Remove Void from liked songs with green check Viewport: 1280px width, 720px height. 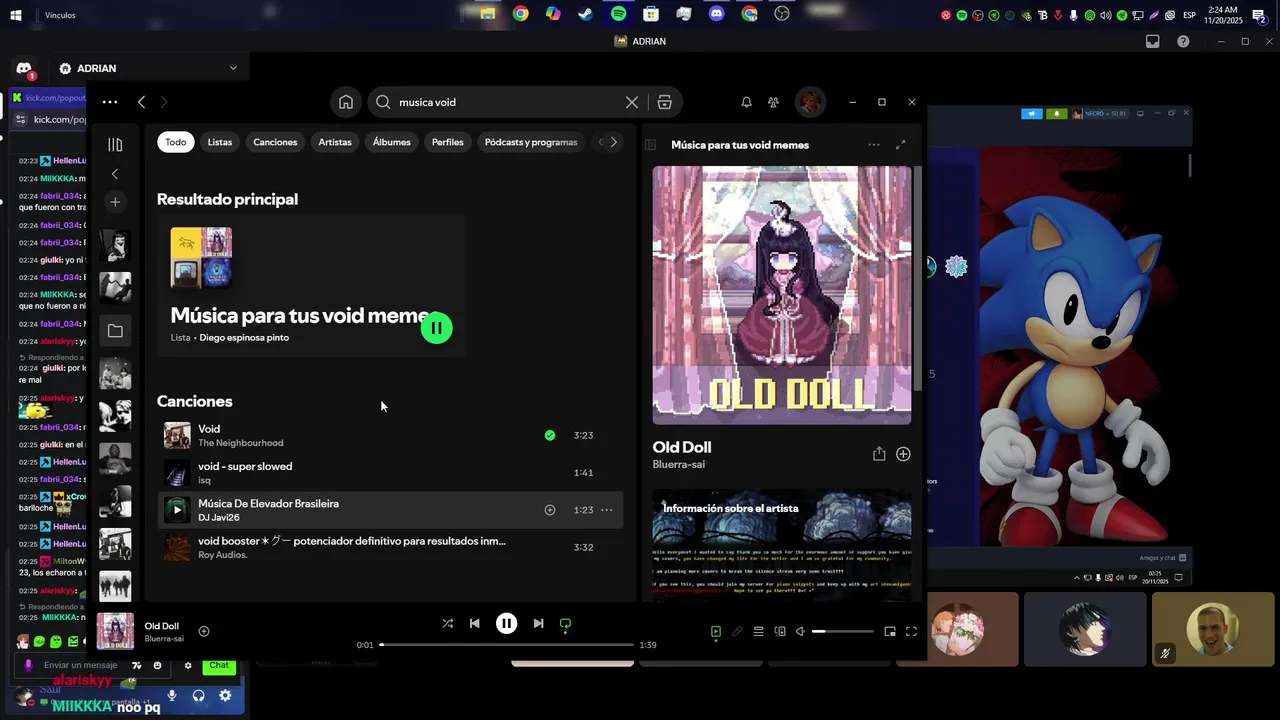550,435
